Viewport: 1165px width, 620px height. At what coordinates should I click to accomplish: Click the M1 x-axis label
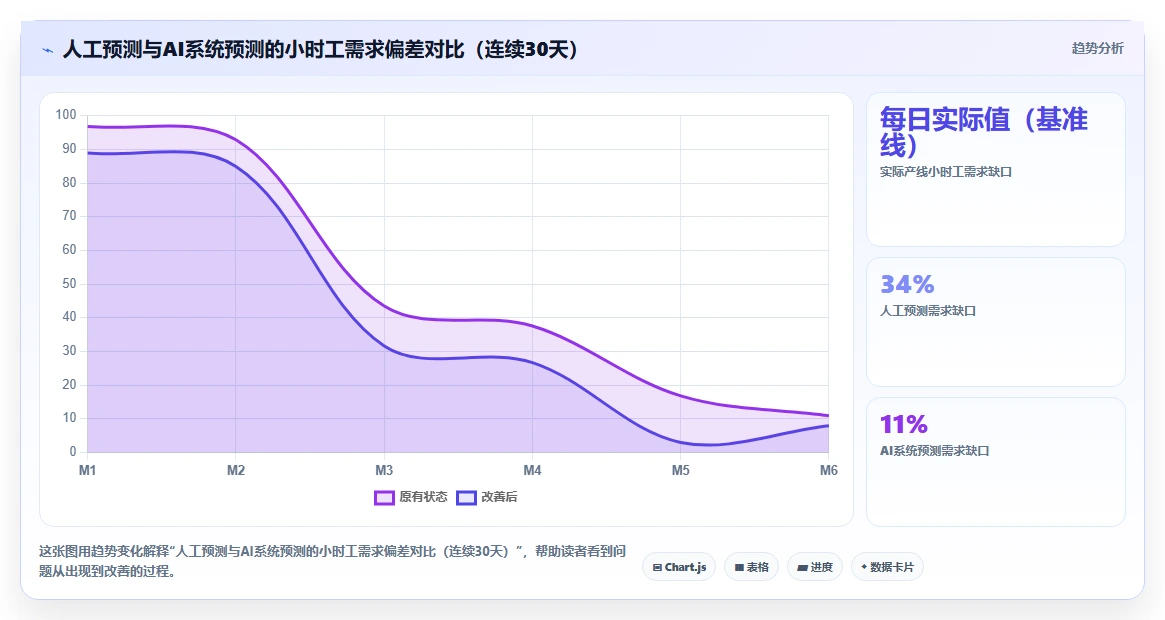88,471
